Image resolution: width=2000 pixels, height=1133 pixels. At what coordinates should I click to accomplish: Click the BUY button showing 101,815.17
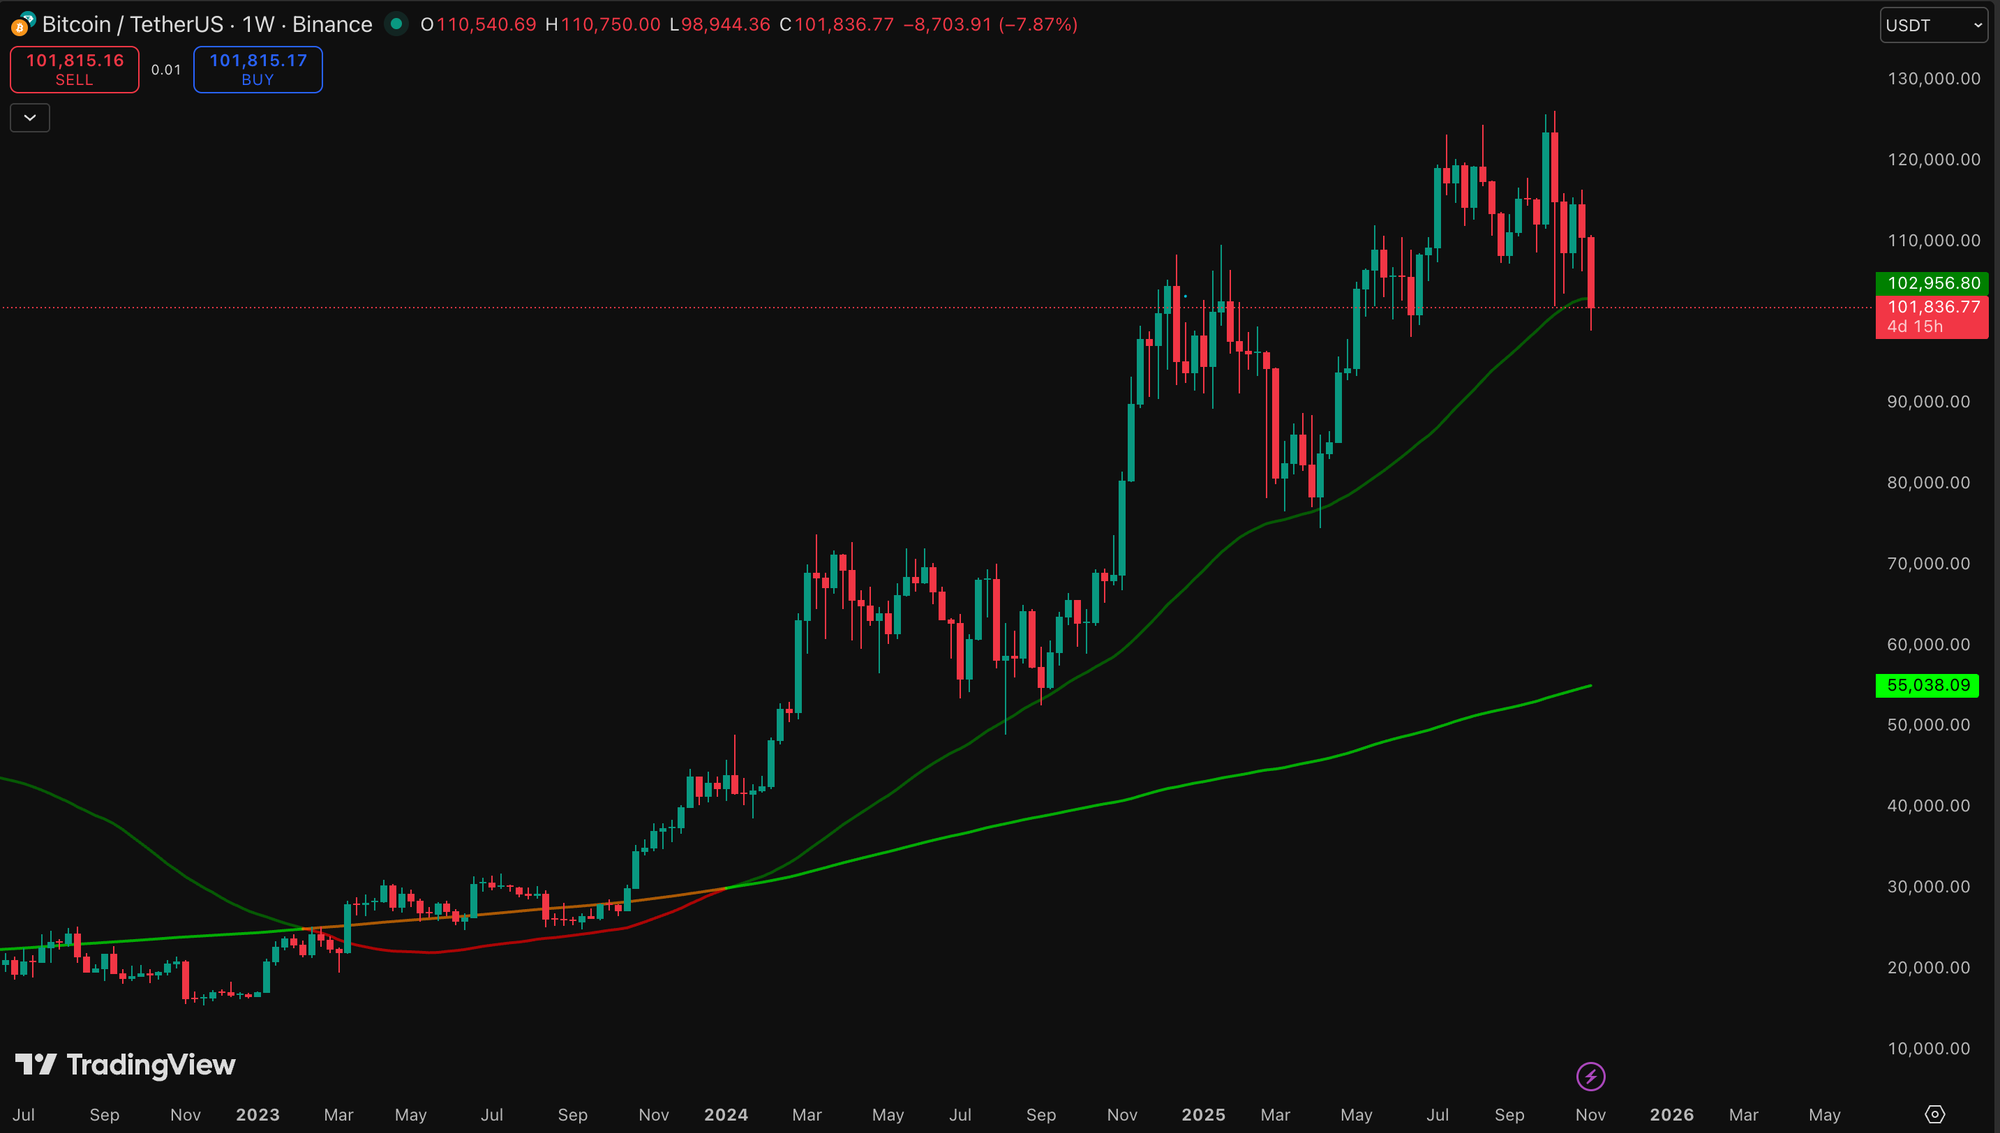pyautogui.click(x=257, y=69)
